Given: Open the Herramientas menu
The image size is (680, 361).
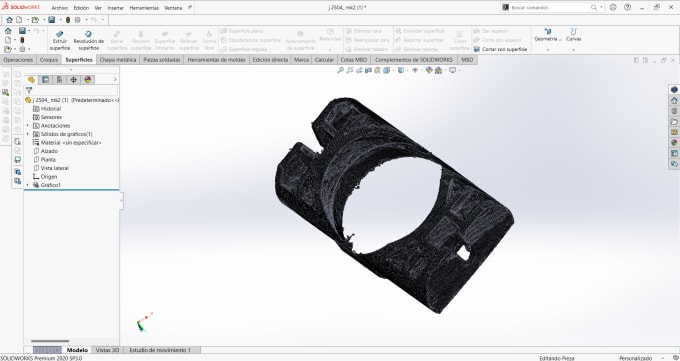Looking at the screenshot, I should tap(144, 8).
